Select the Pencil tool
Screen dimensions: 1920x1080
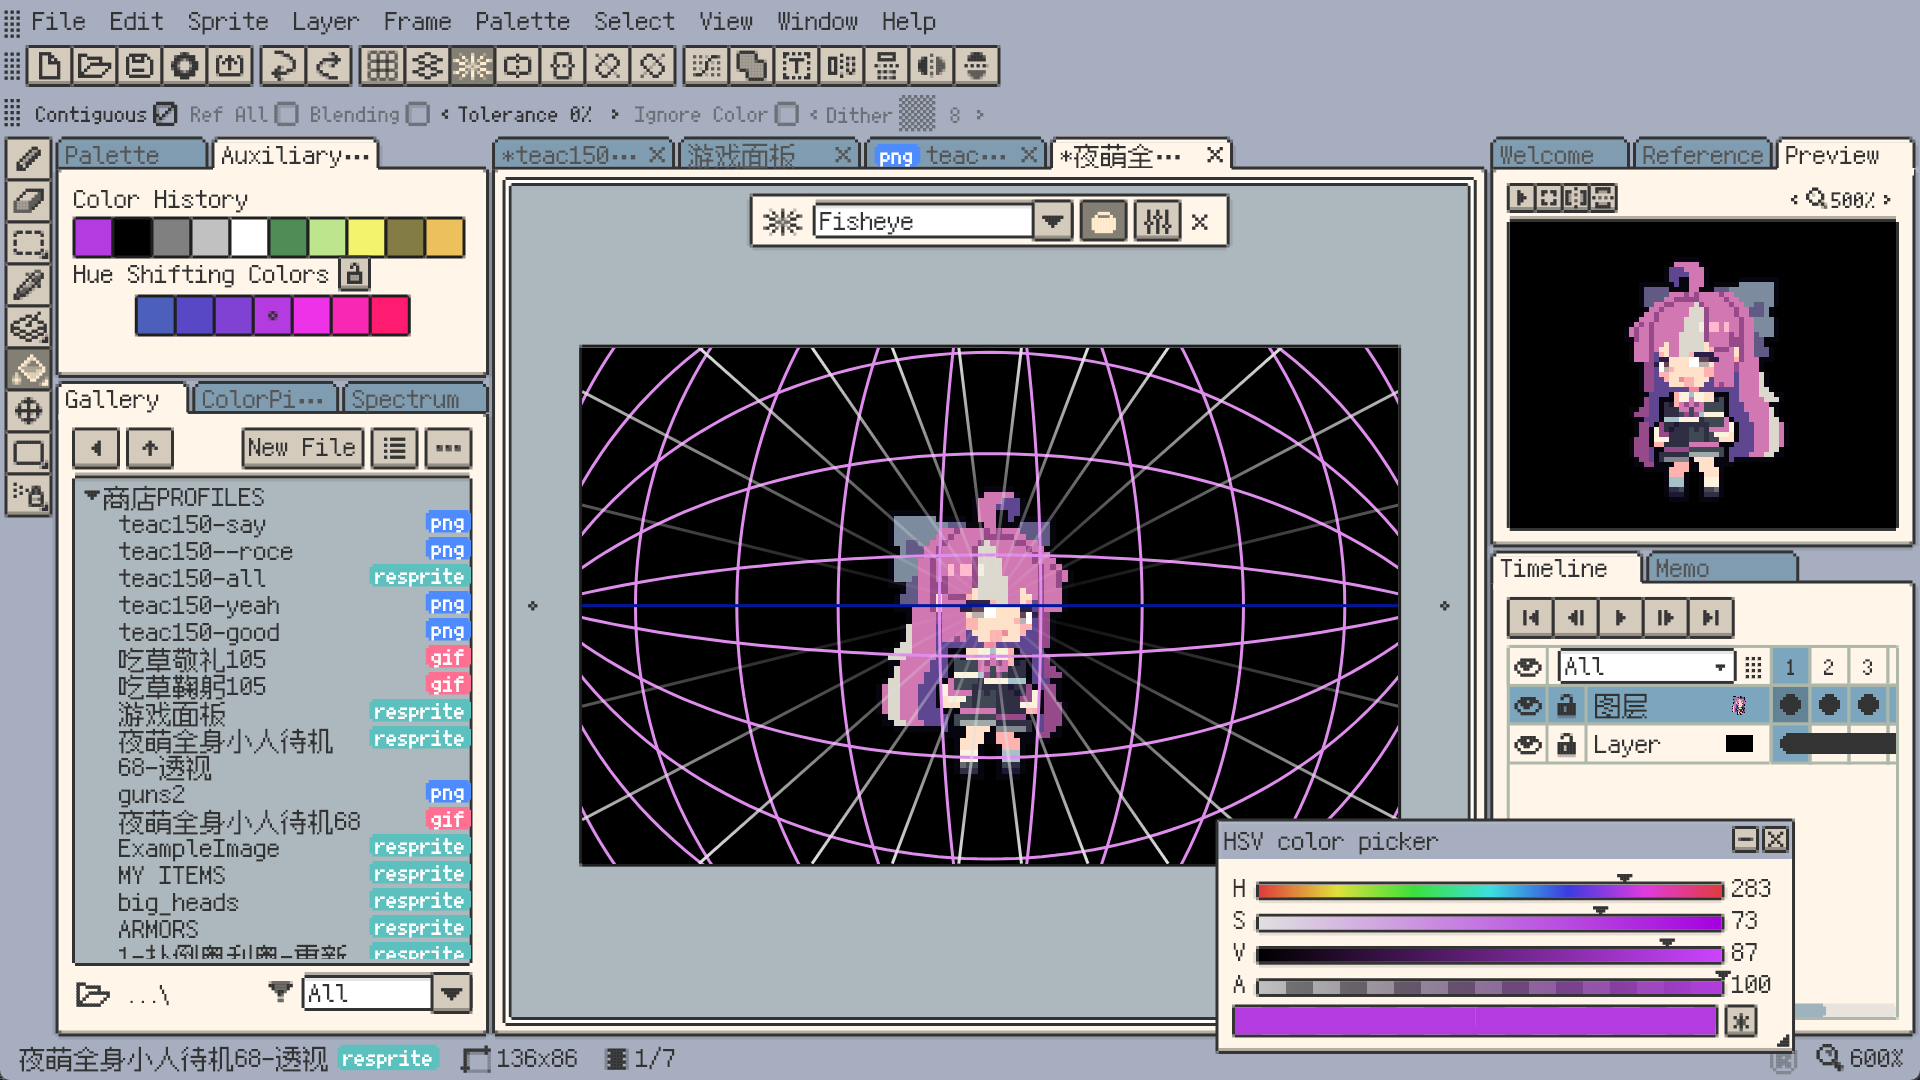click(29, 158)
